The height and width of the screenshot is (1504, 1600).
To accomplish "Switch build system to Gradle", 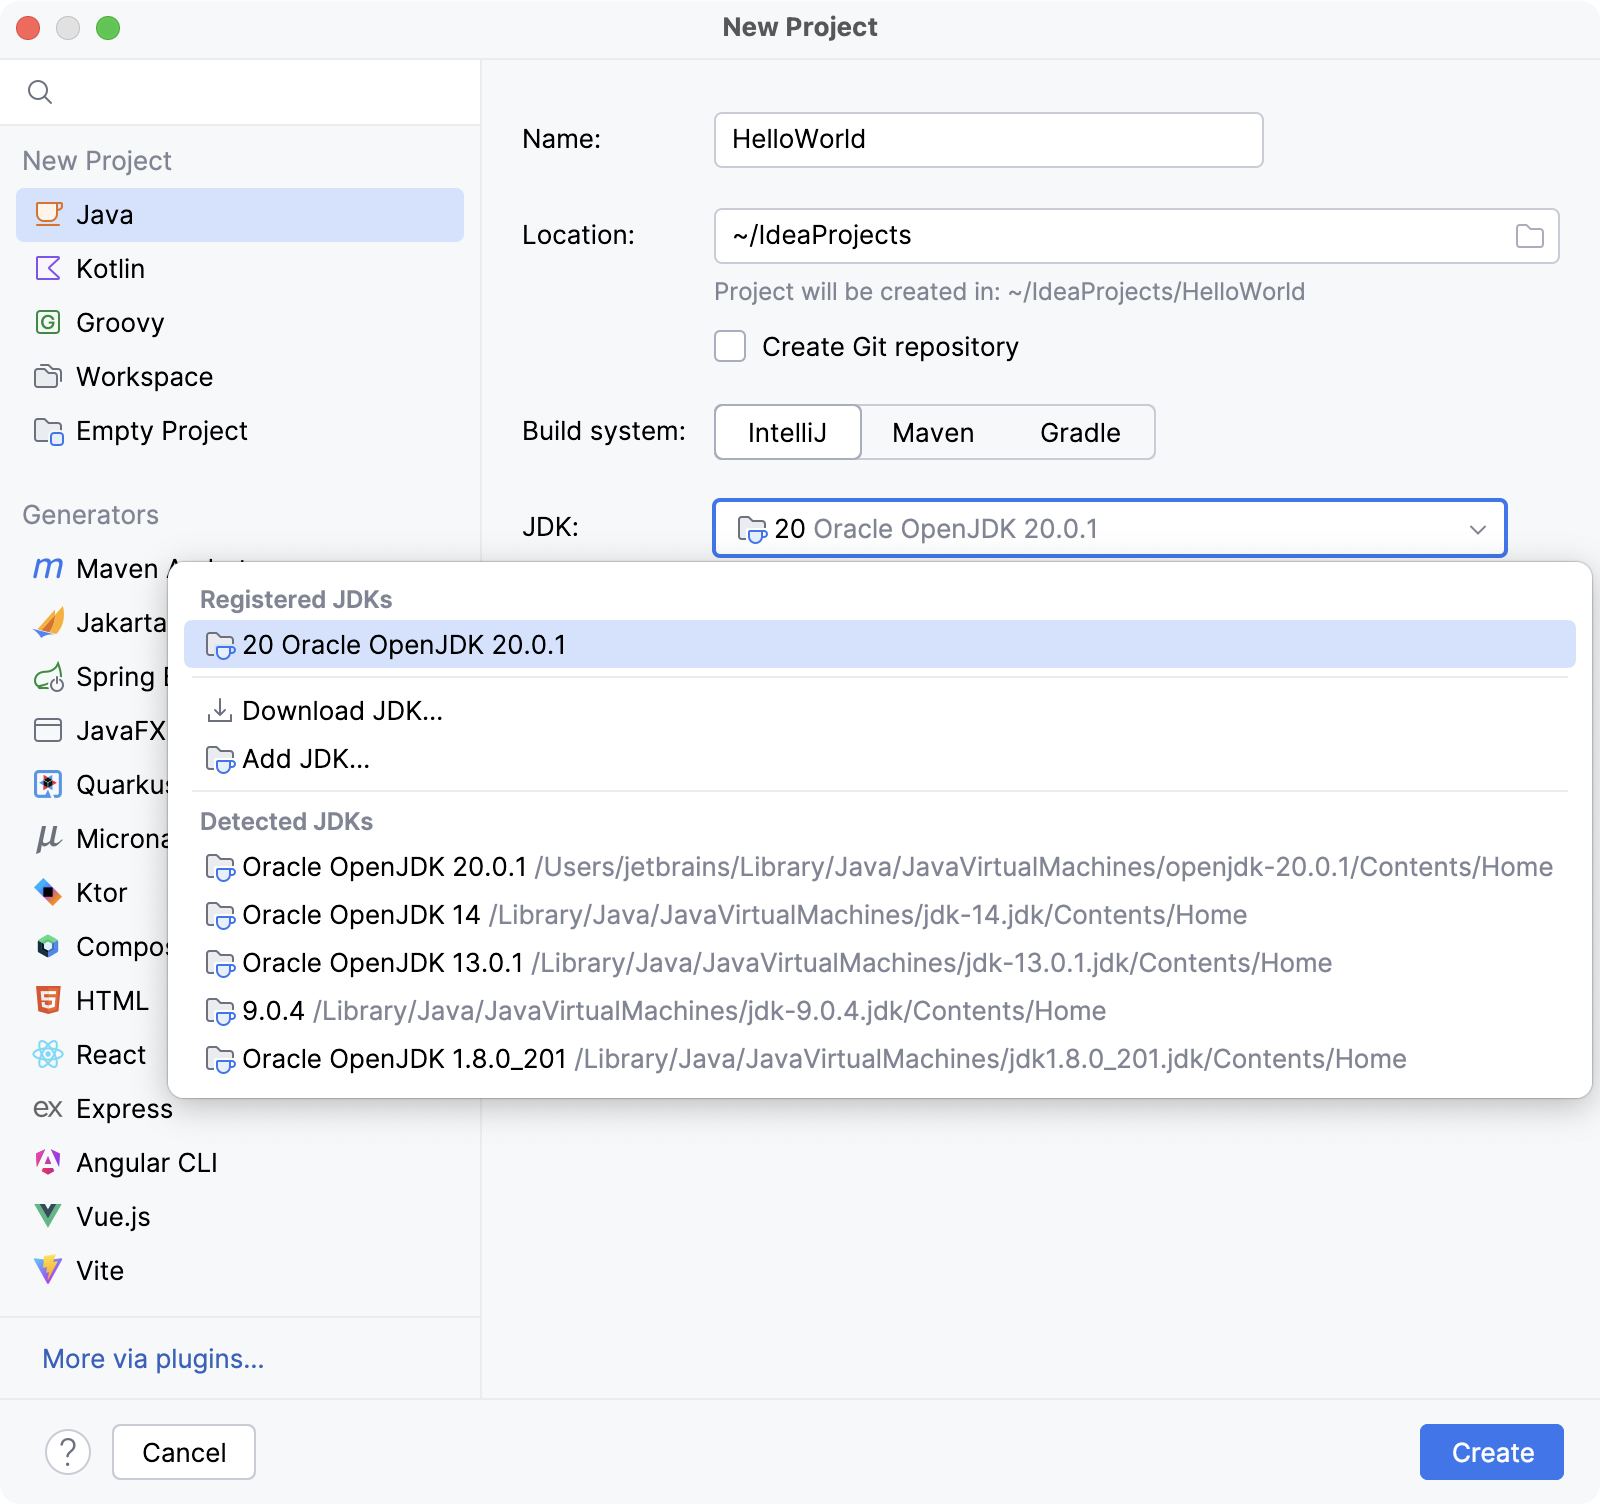I will pos(1080,432).
